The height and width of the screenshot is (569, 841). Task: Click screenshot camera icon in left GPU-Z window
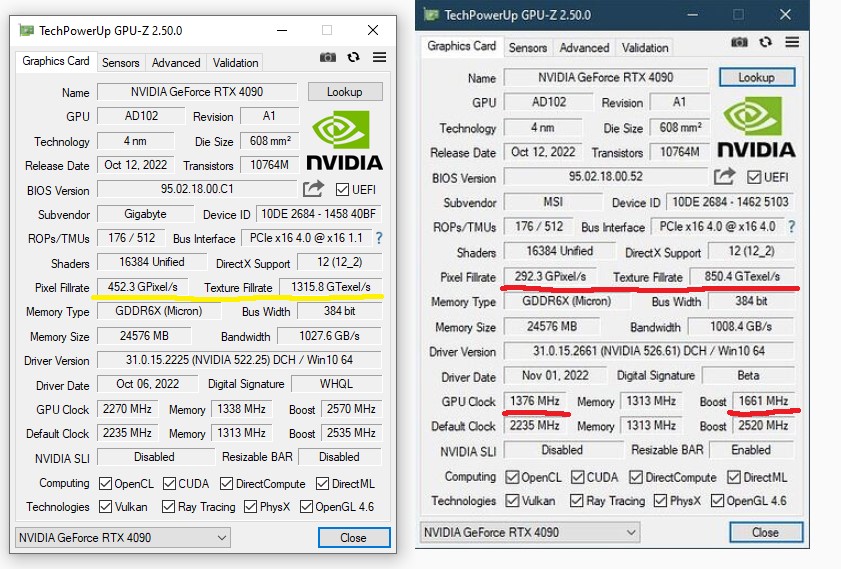(328, 57)
